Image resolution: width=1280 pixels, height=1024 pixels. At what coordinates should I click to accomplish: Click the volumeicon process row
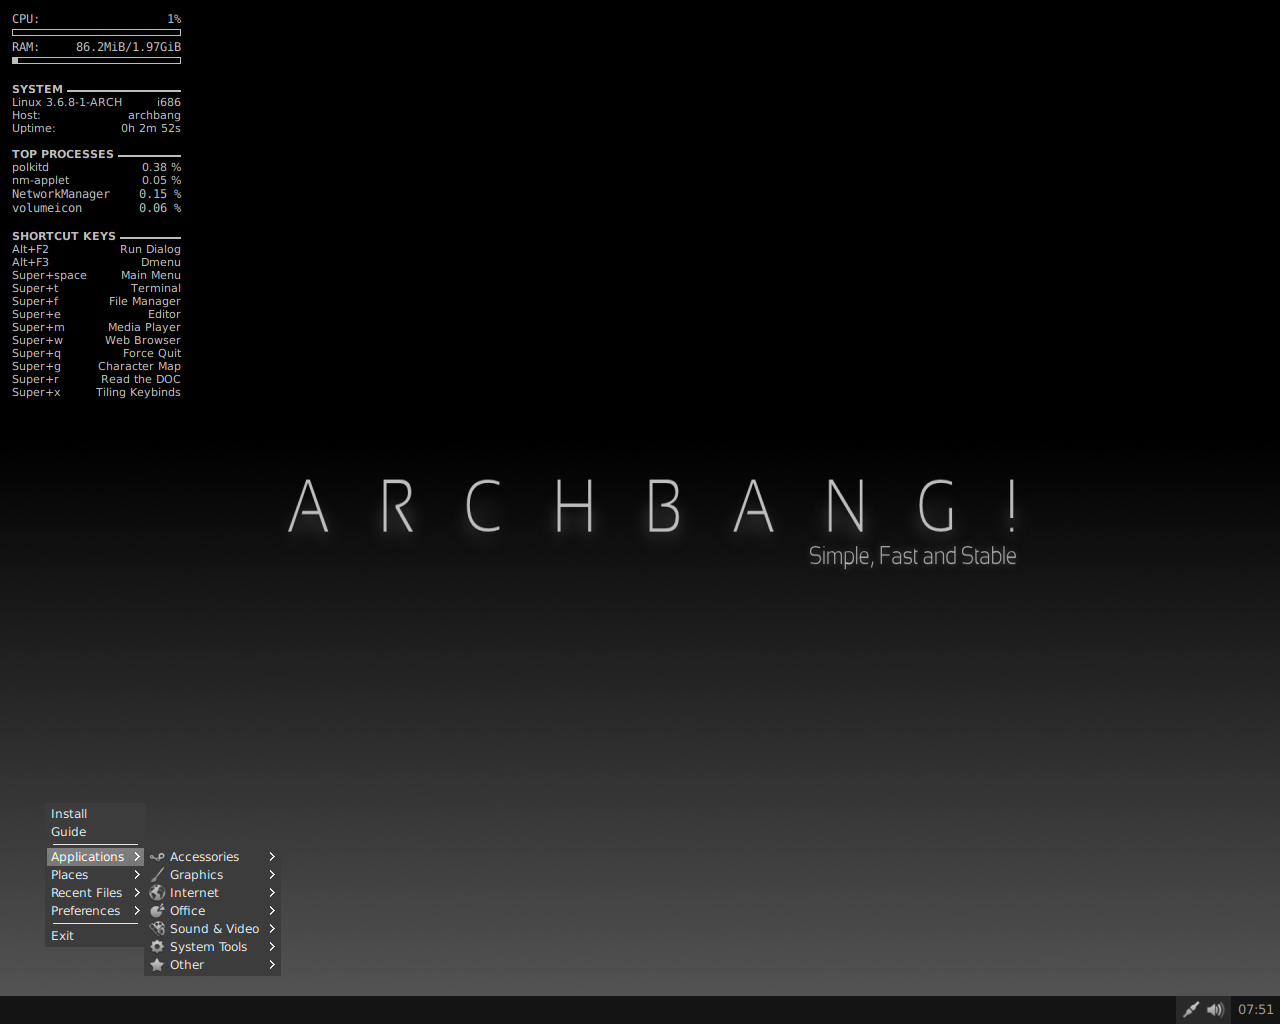tap(96, 208)
